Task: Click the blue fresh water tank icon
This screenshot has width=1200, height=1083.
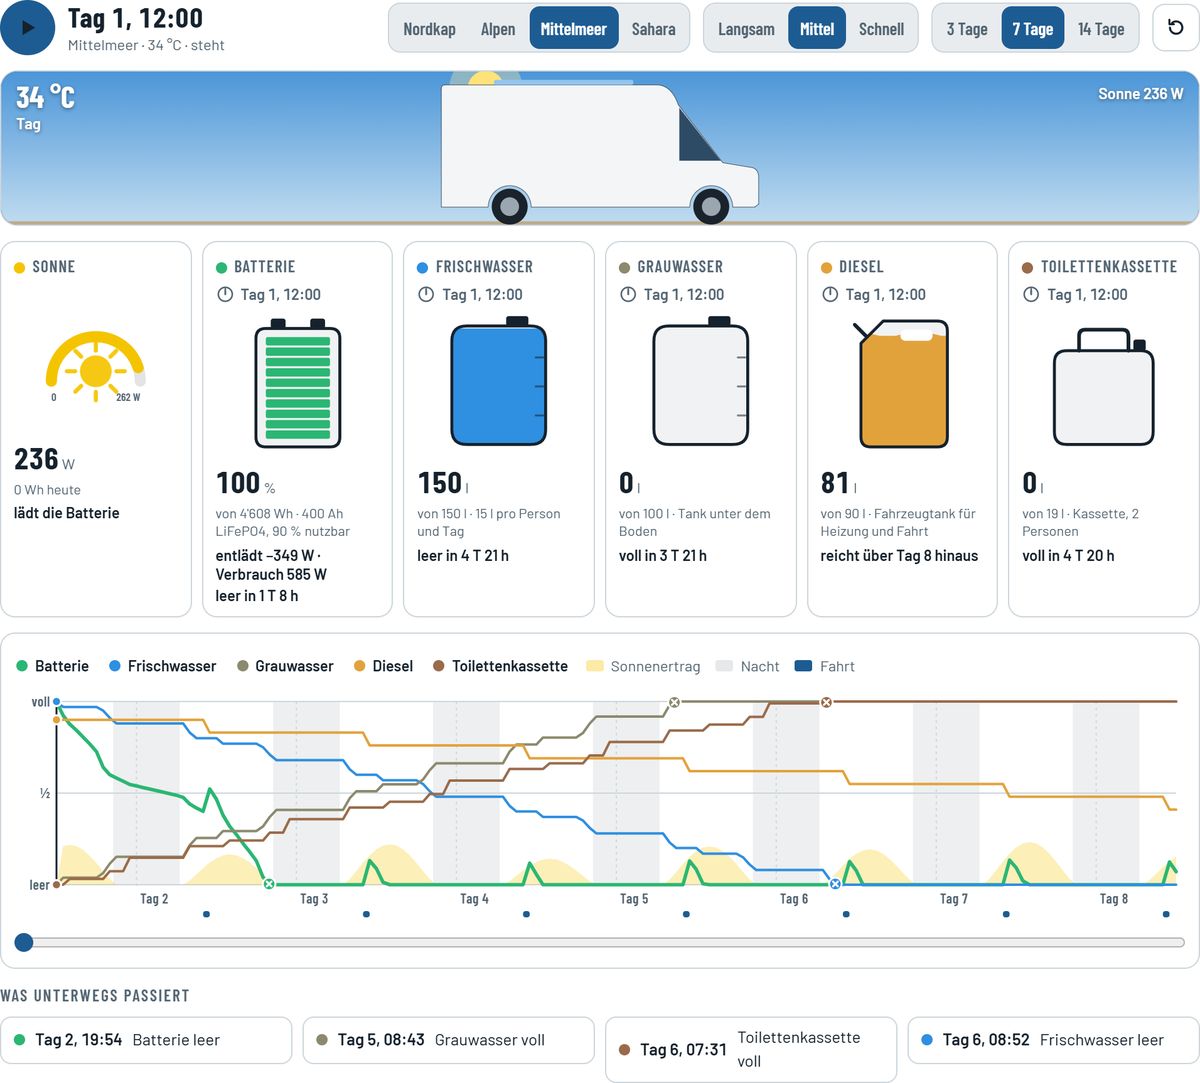Action: tap(499, 381)
